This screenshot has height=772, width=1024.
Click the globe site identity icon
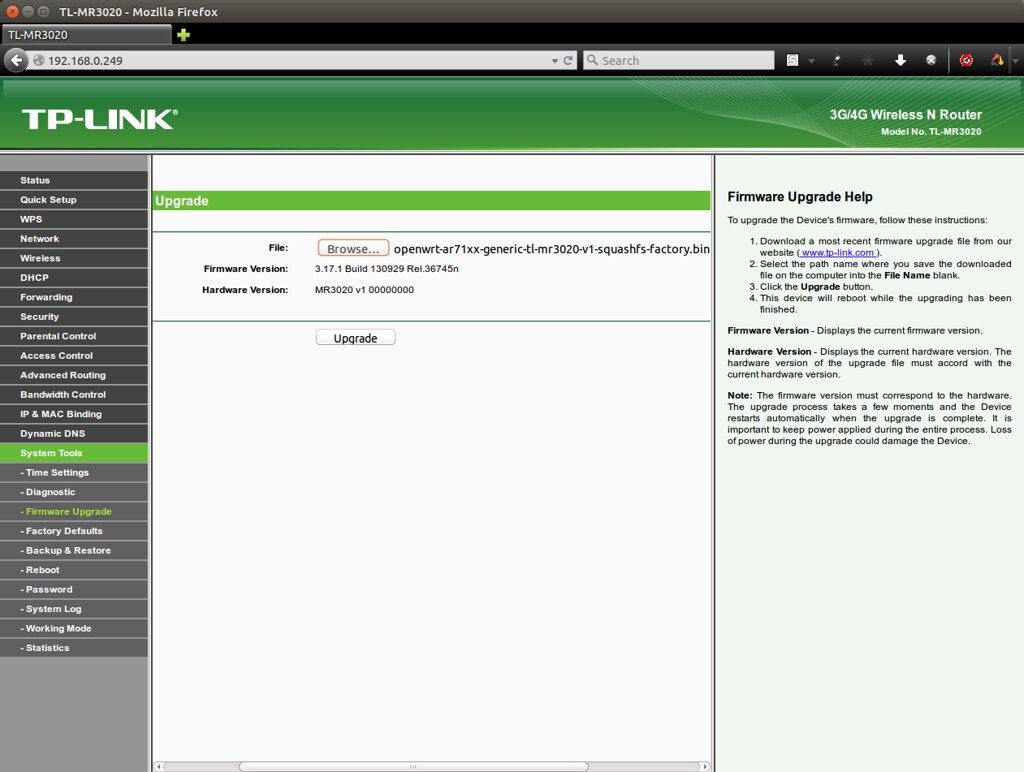(x=39, y=61)
